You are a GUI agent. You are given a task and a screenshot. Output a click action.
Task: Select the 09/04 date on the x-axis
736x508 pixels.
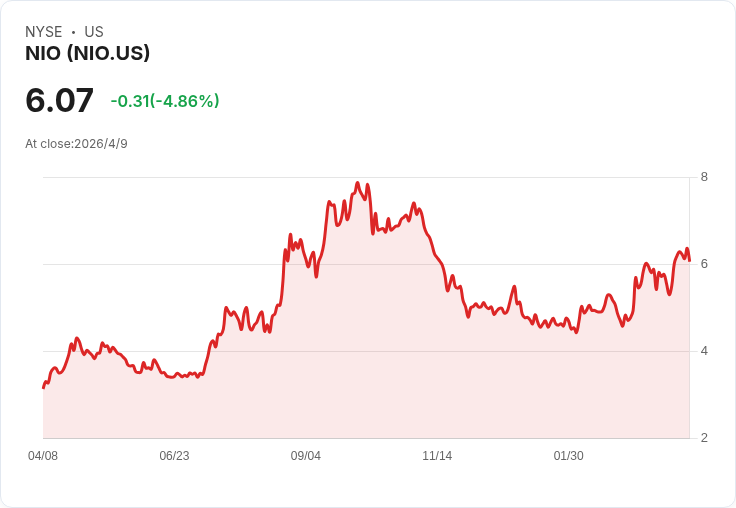point(306,456)
